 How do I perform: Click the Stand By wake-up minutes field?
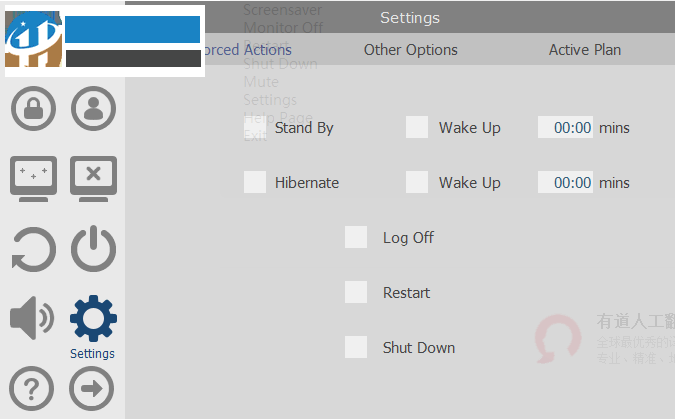tap(566, 128)
